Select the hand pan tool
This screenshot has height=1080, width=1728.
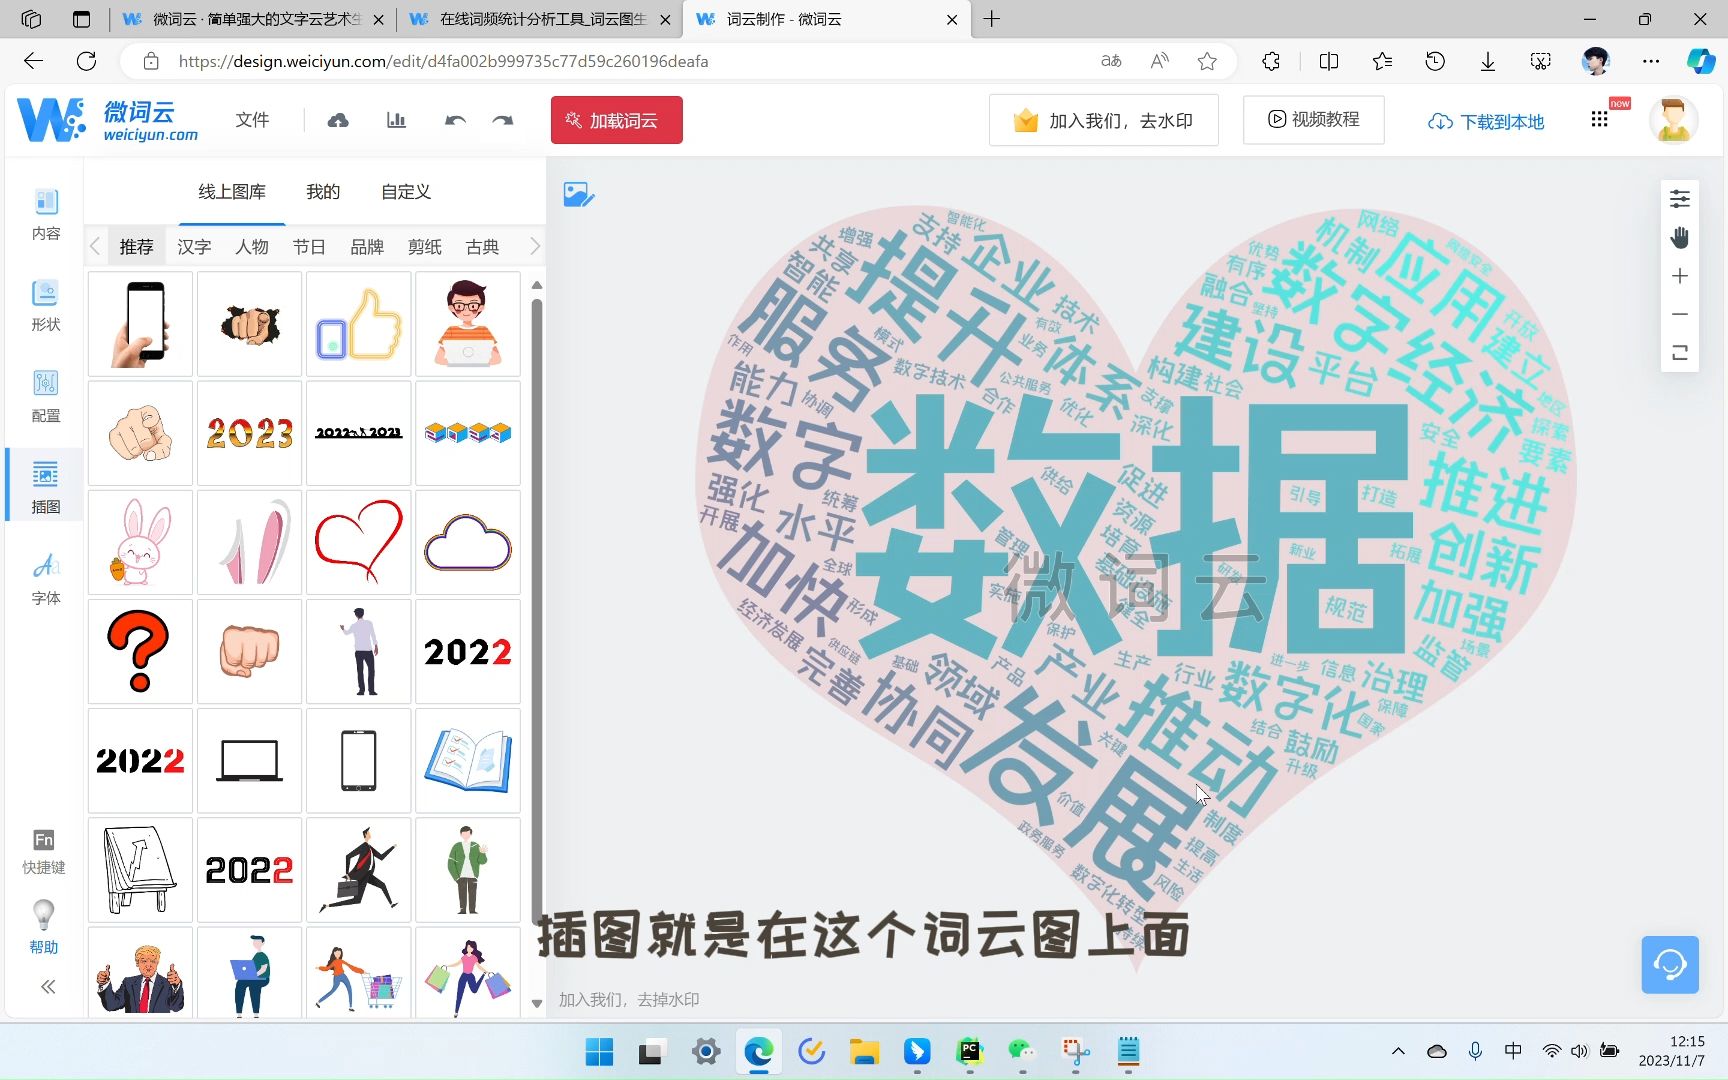[1680, 237]
